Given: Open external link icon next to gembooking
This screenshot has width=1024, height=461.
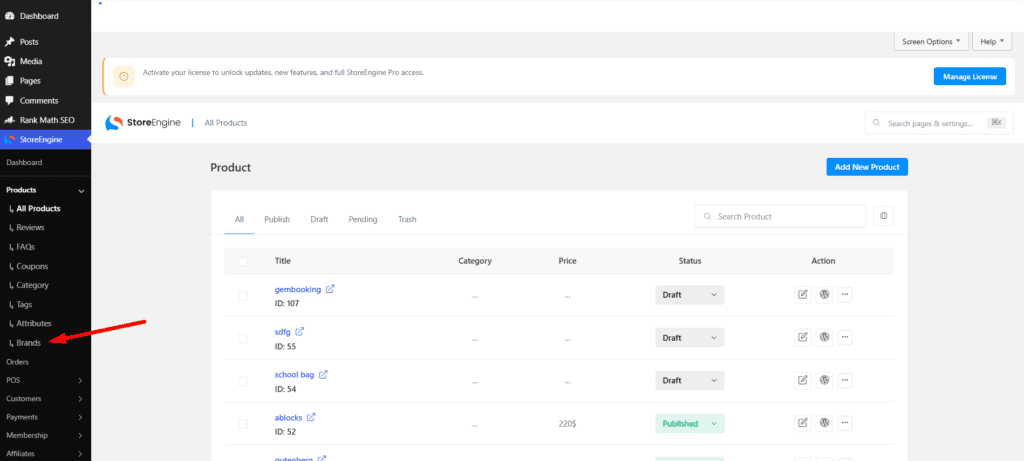Looking at the screenshot, I should (330, 289).
